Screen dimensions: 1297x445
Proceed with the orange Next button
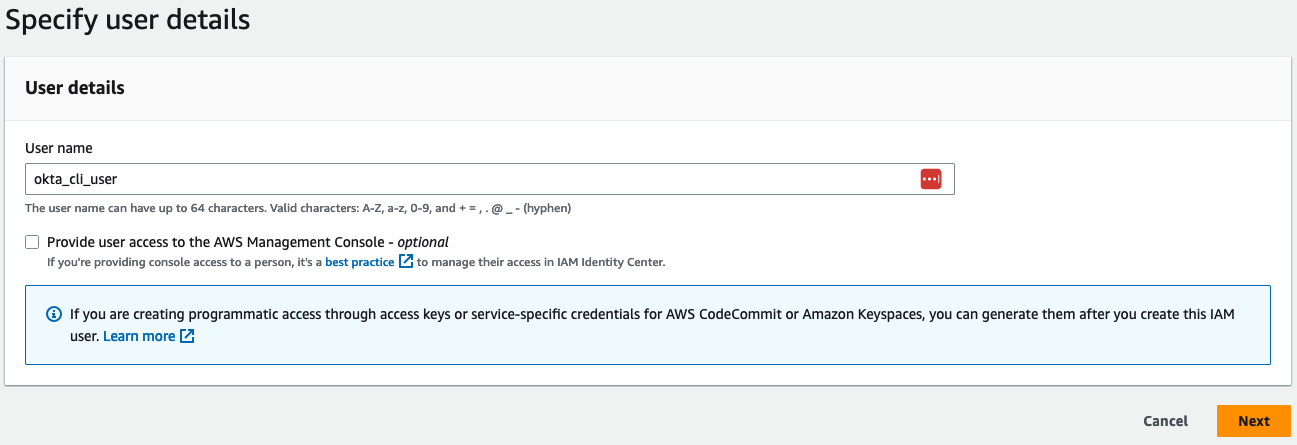[x=1253, y=421]
